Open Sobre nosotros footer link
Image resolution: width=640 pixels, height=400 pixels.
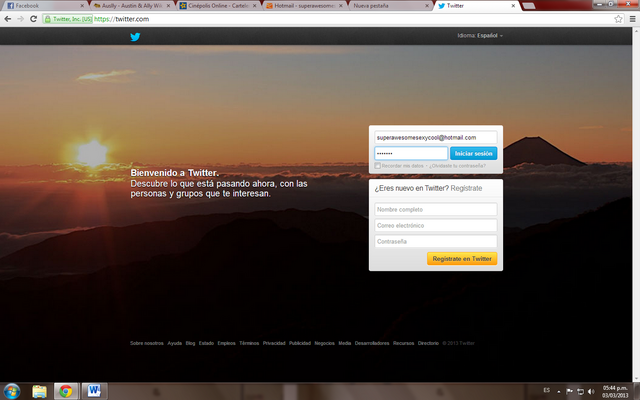pyautogui.click(x=147, y=343)
